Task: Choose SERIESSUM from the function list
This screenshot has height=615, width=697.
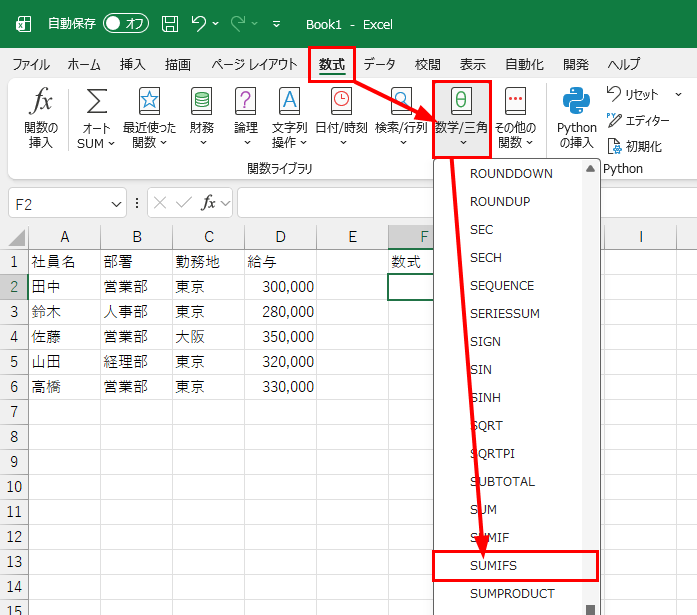Action: pos(509,314)
